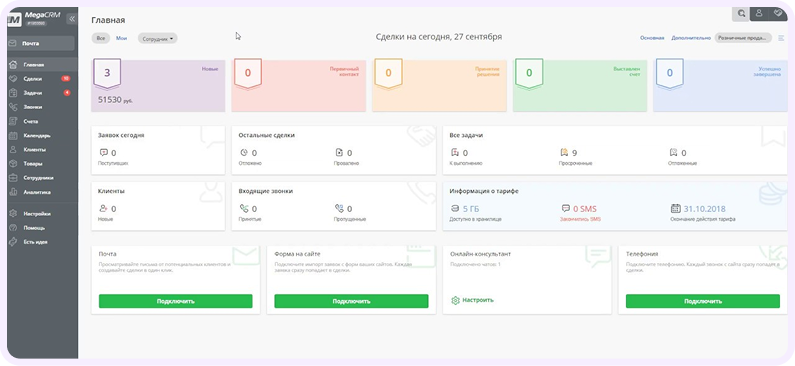Click the Настройки gear icon in sidebar
This screenshot has width=795, height=366.
(x=13, y=214)
